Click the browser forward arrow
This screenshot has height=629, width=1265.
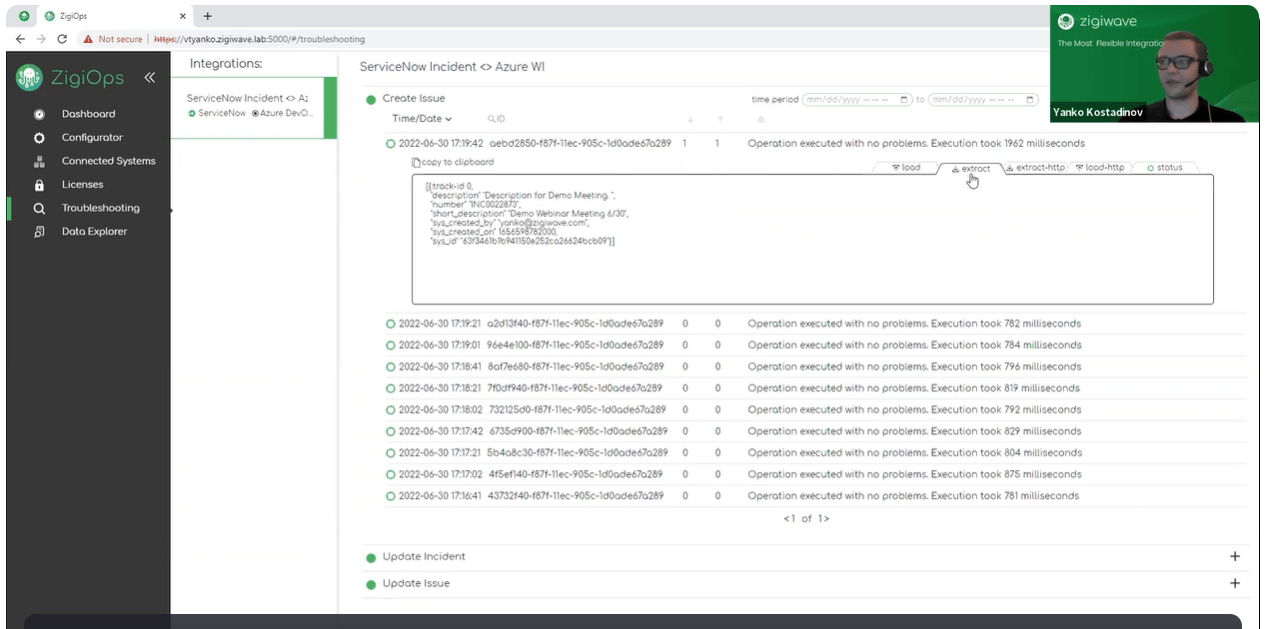(x=41, y=39)
